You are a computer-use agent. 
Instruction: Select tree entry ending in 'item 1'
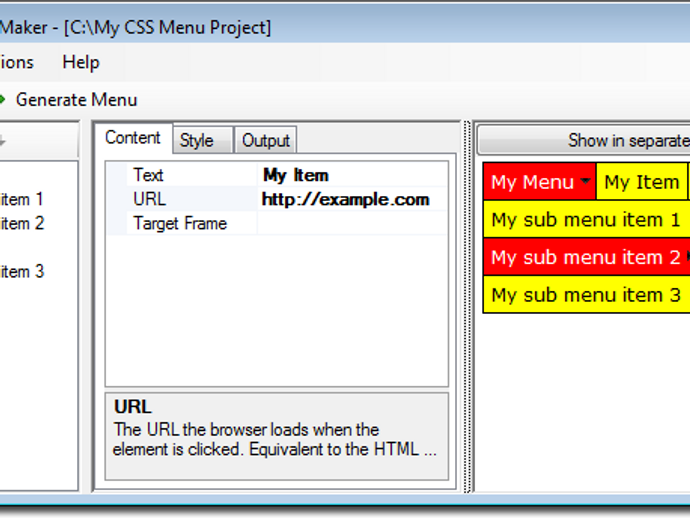coord(22,199)
